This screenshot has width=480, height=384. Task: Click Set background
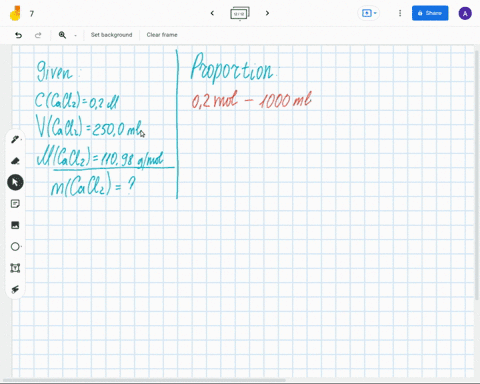pyautogui.click(x=112, y=35)
